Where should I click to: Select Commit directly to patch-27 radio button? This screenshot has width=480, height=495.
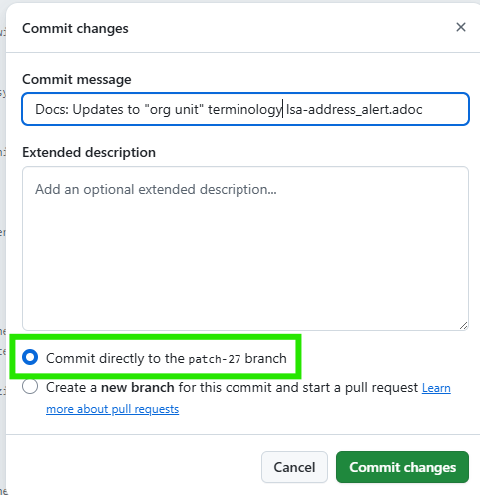(x=30, y=357)
